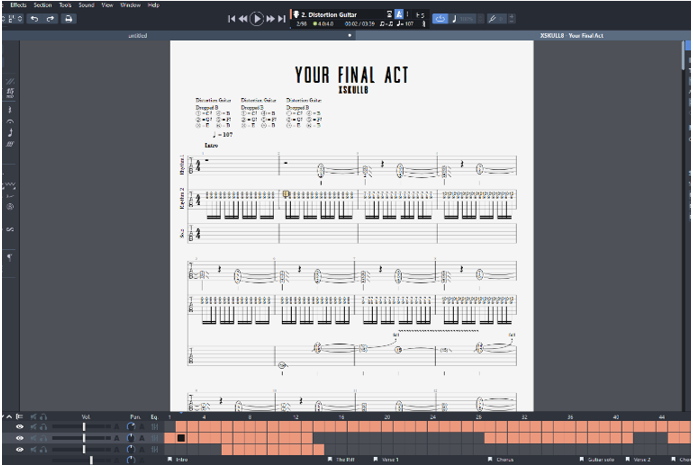Open the Section menu
This screenshot has width=693, height=466.
point(43,5)
